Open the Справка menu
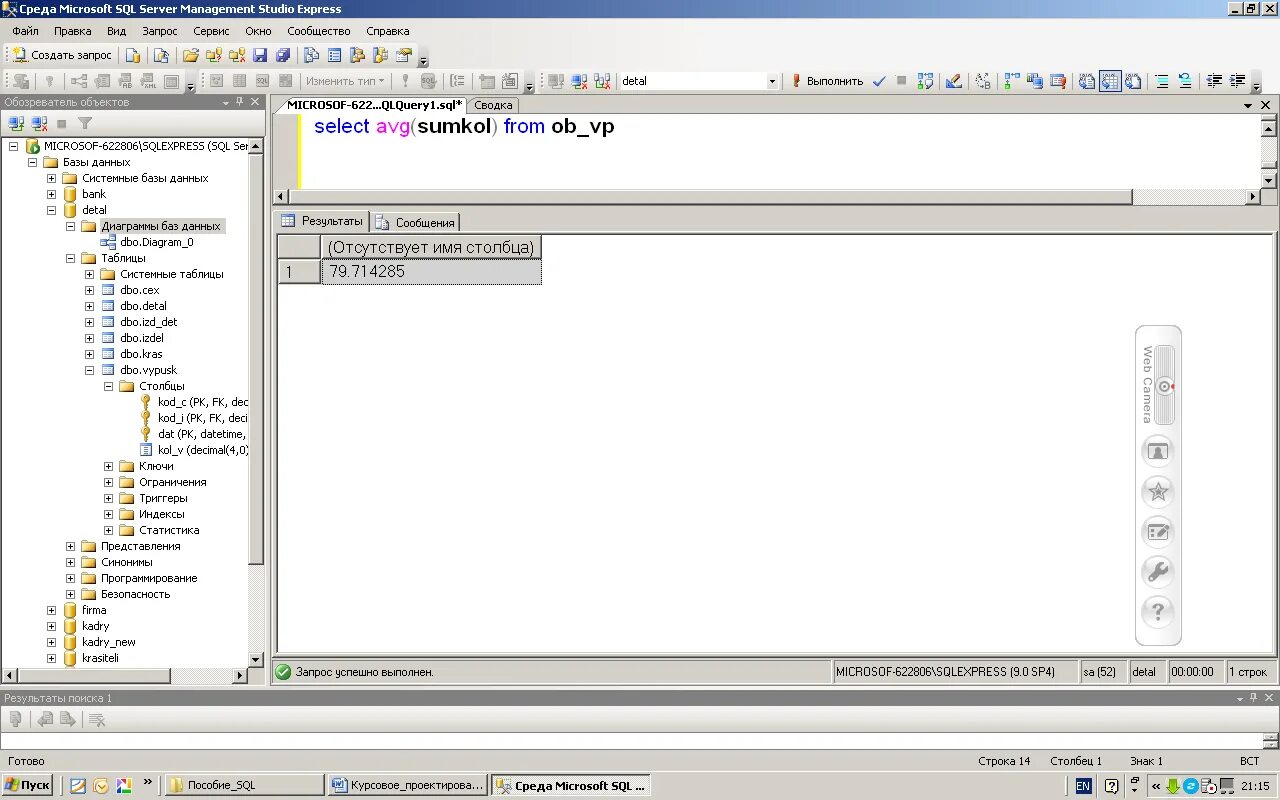This screenshot has height=800, width=1280. coord(387,31)
